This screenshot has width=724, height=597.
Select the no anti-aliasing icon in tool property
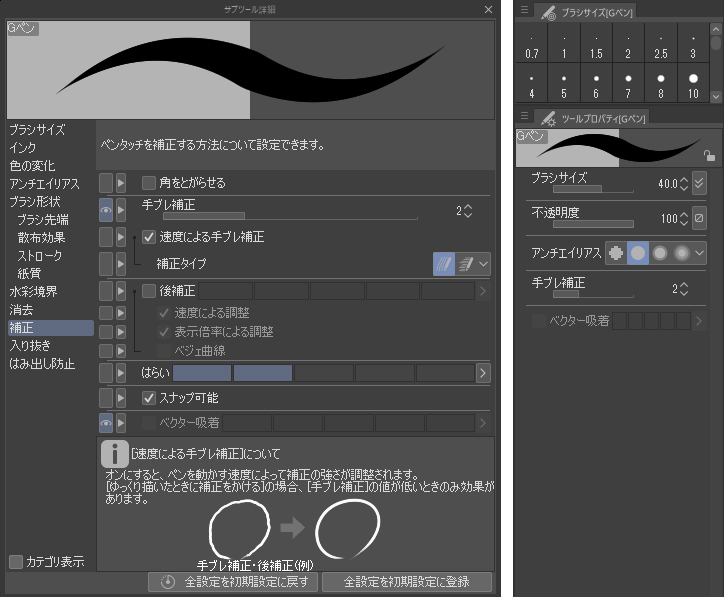[x=615, y=253]
